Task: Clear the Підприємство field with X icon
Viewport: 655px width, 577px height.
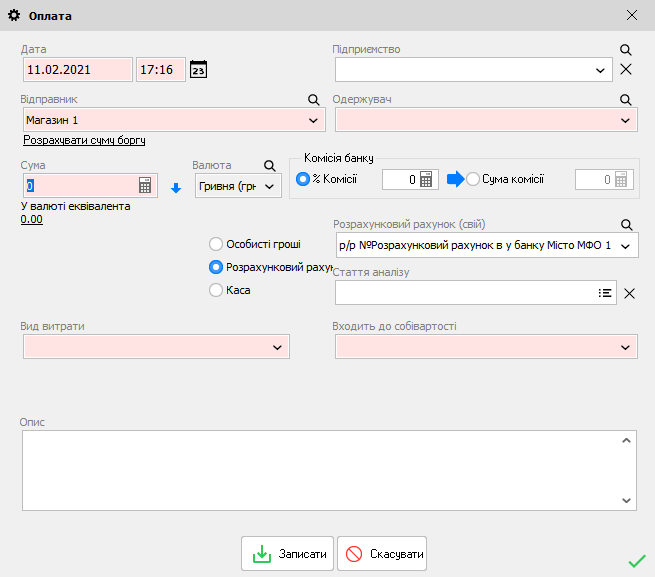Action: tap(626, 69)
